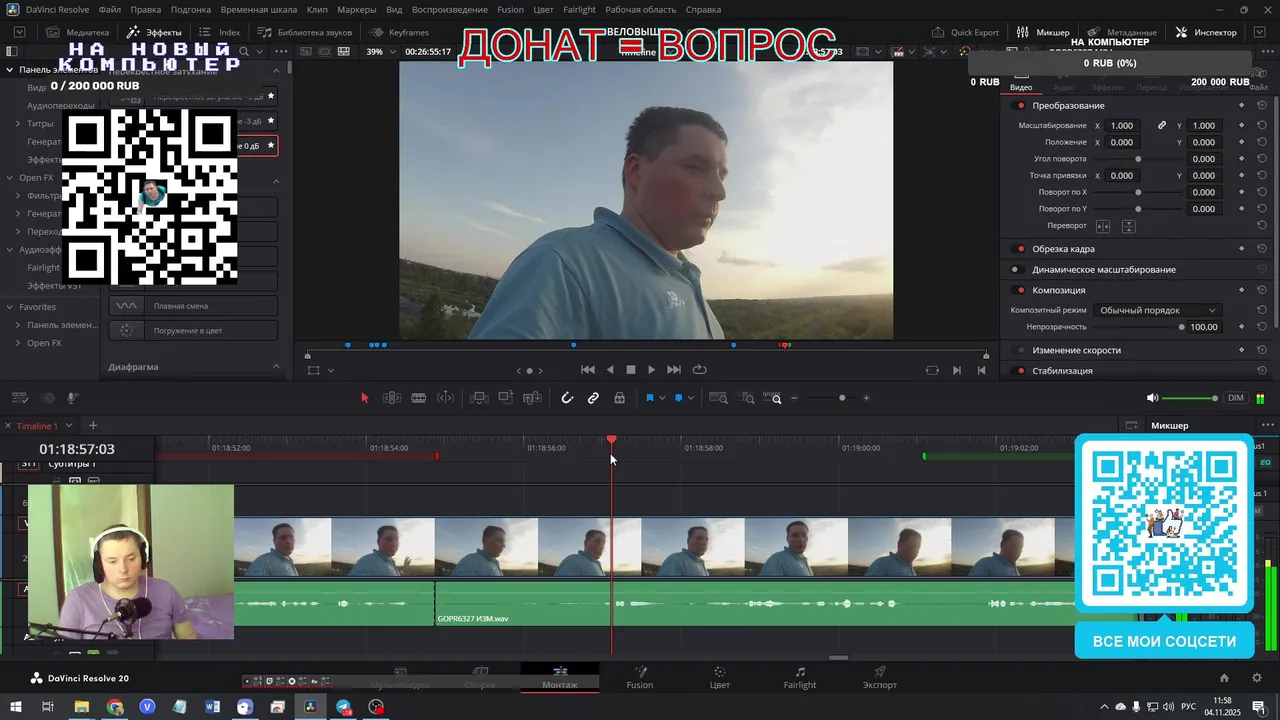Open the Файл menu
The width and height of the screenshot is (1280, 720).
pyautogui.click(x=110, y=9)
